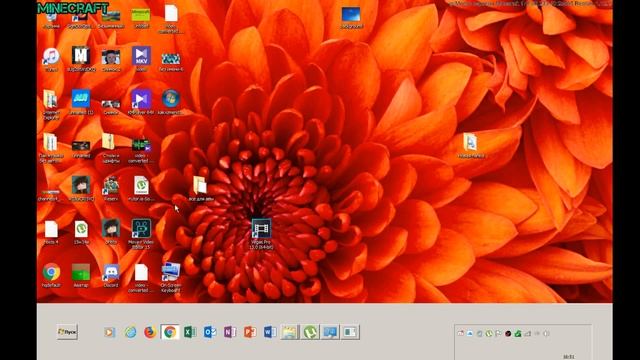Screen dimensions: 640x360
Task: Select the green Аватар image icon
Action: coord(81,276)
